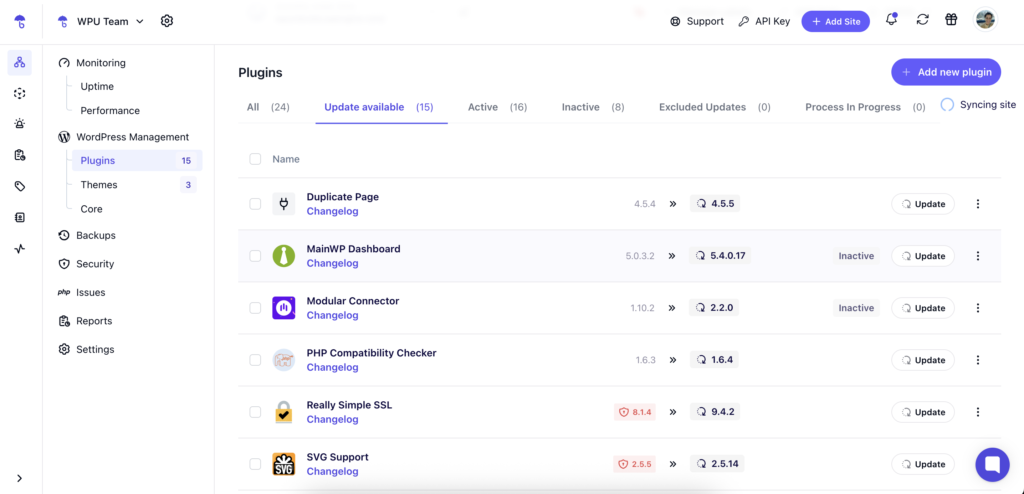Toggle the select-all checkbox beside Name
This screenshot has width=1024, height=494.
point(255,159)
